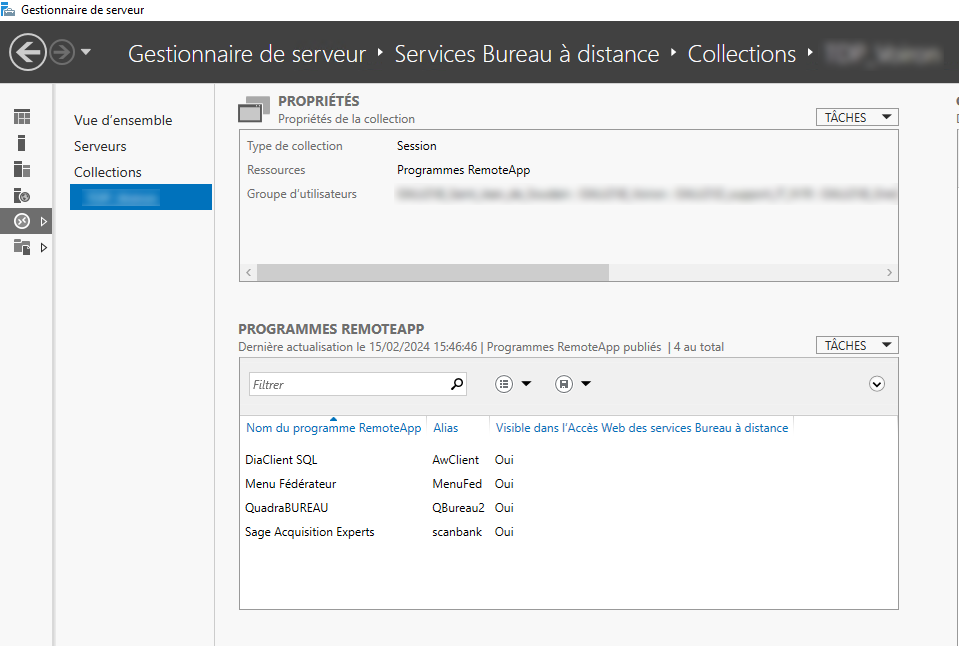The image size is (959, 646).
Task: Click the Propriétés section window icon
Action: click(x=254, y=109)
